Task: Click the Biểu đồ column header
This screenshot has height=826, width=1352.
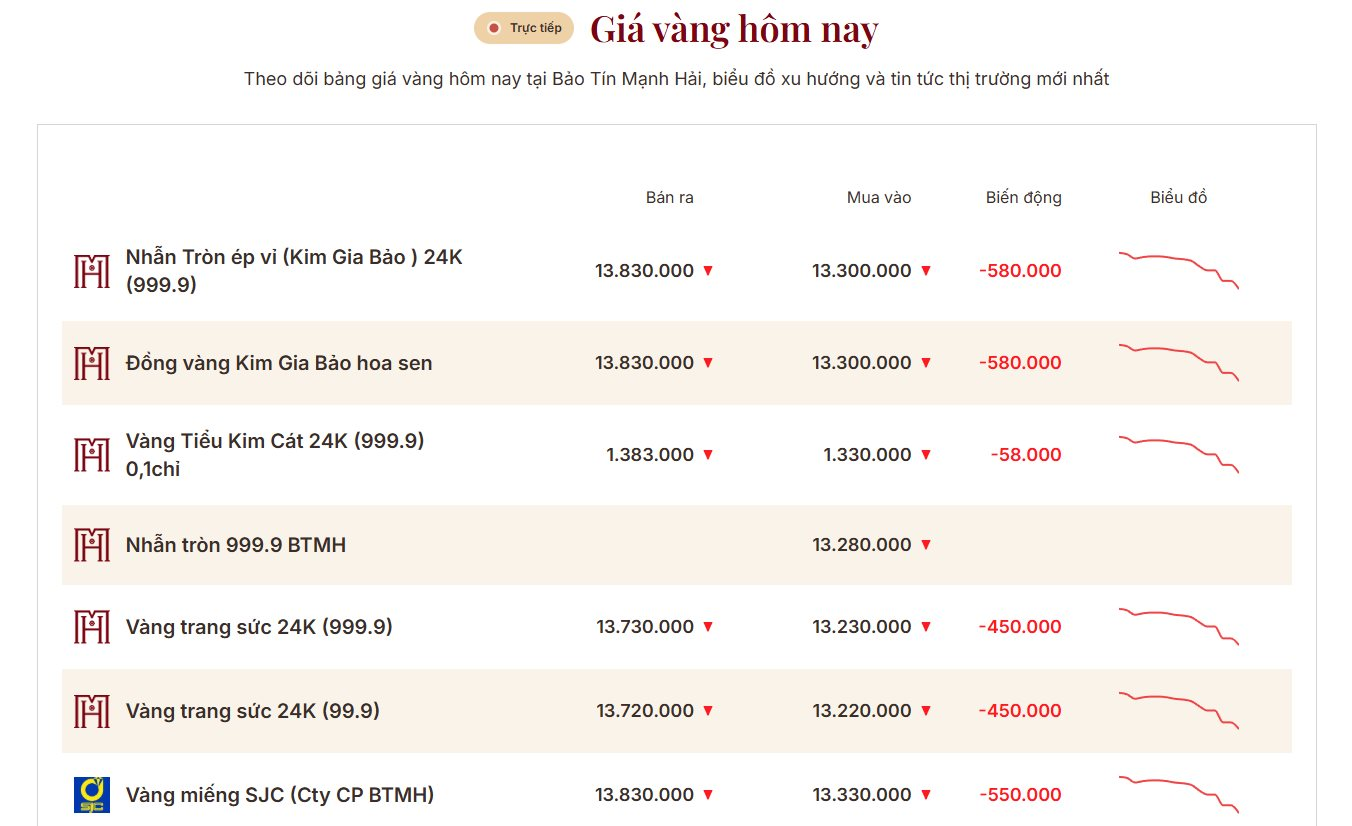Action: pyautogui.click(x=1179, y=198)
